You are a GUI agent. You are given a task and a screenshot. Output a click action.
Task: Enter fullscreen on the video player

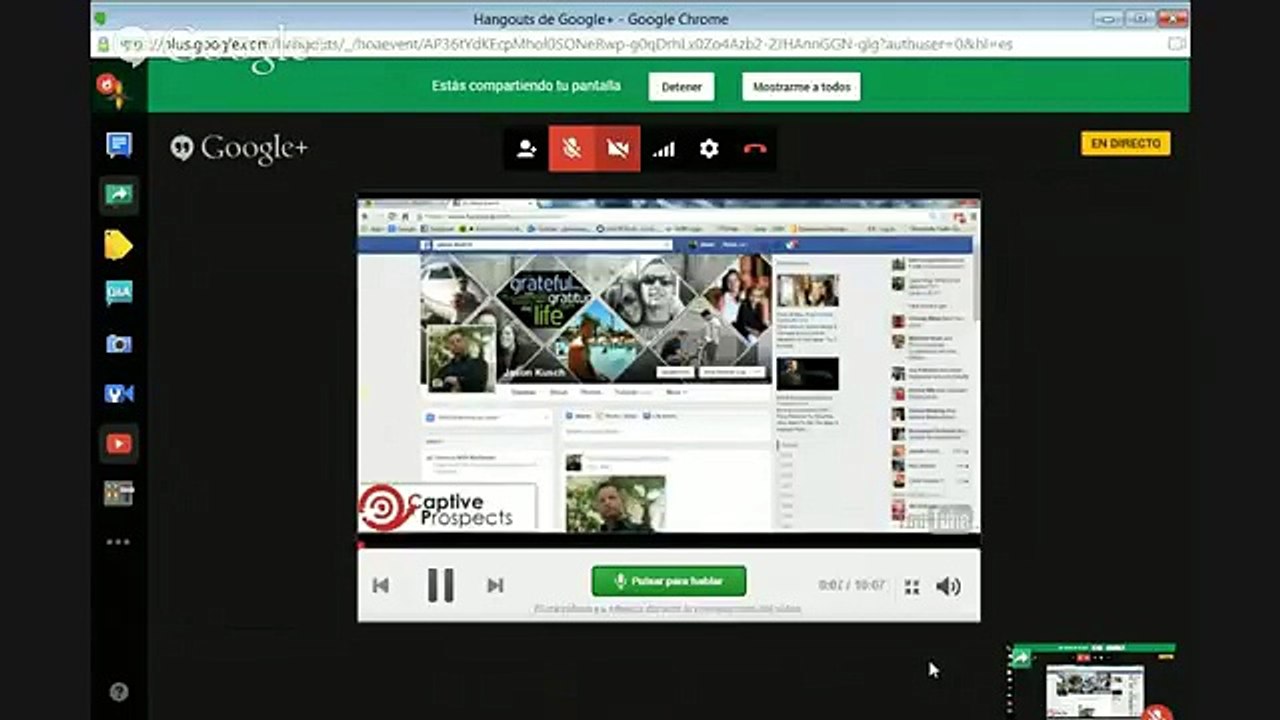coord(912,587)
